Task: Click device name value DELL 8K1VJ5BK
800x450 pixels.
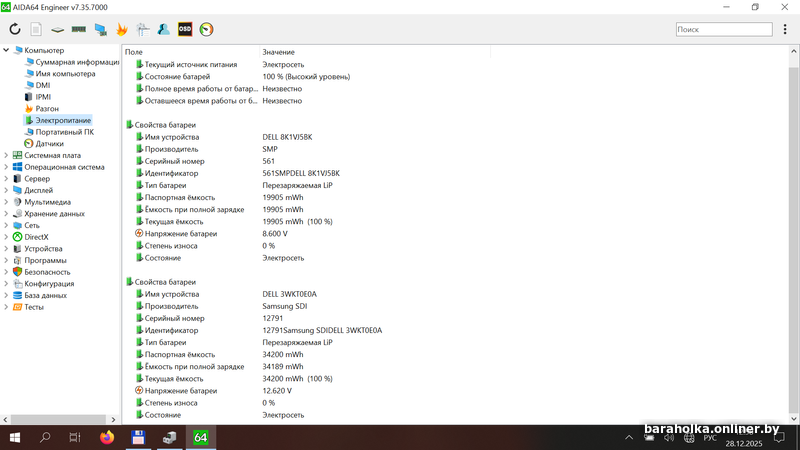Action: pos(287,137)
